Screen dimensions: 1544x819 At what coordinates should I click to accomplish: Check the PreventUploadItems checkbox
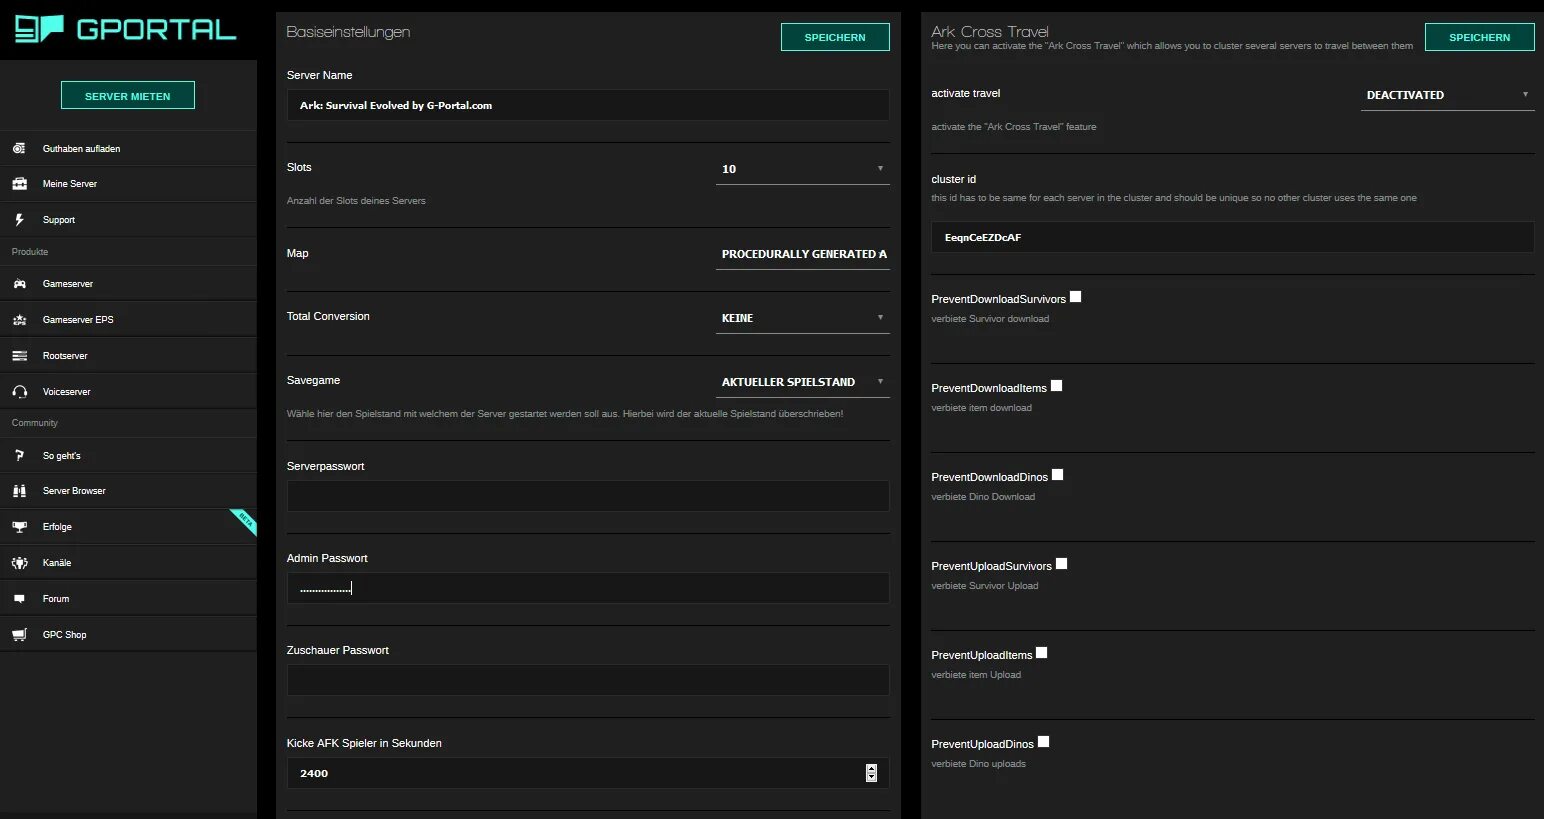pyautogui.click(x=1042, y=653)
